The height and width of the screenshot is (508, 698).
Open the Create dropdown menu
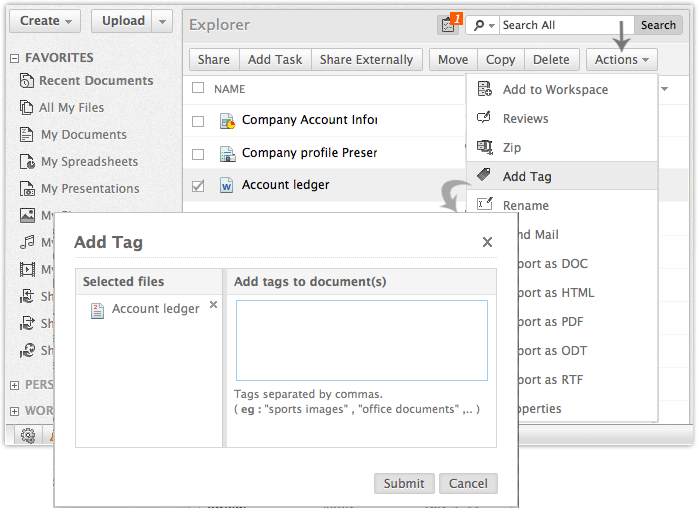(x=47, y=20)
